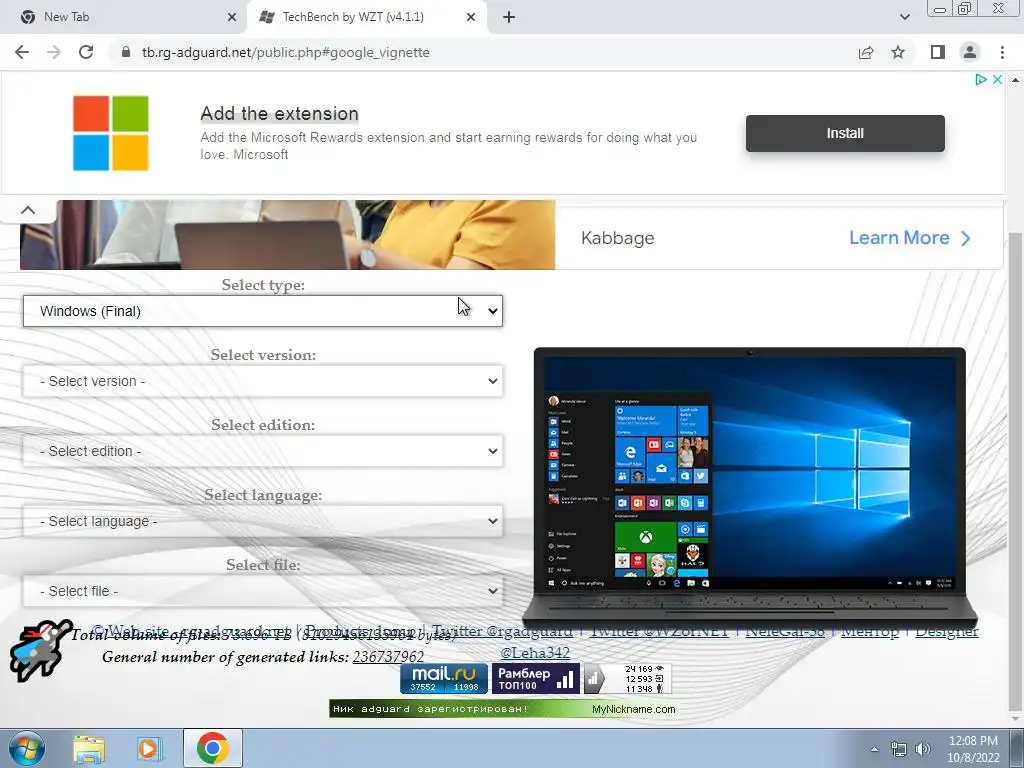The height and width of the screenshot is (768, 1024).
Task: Click the MyNickname.com banner
Action: coord(503,709)
